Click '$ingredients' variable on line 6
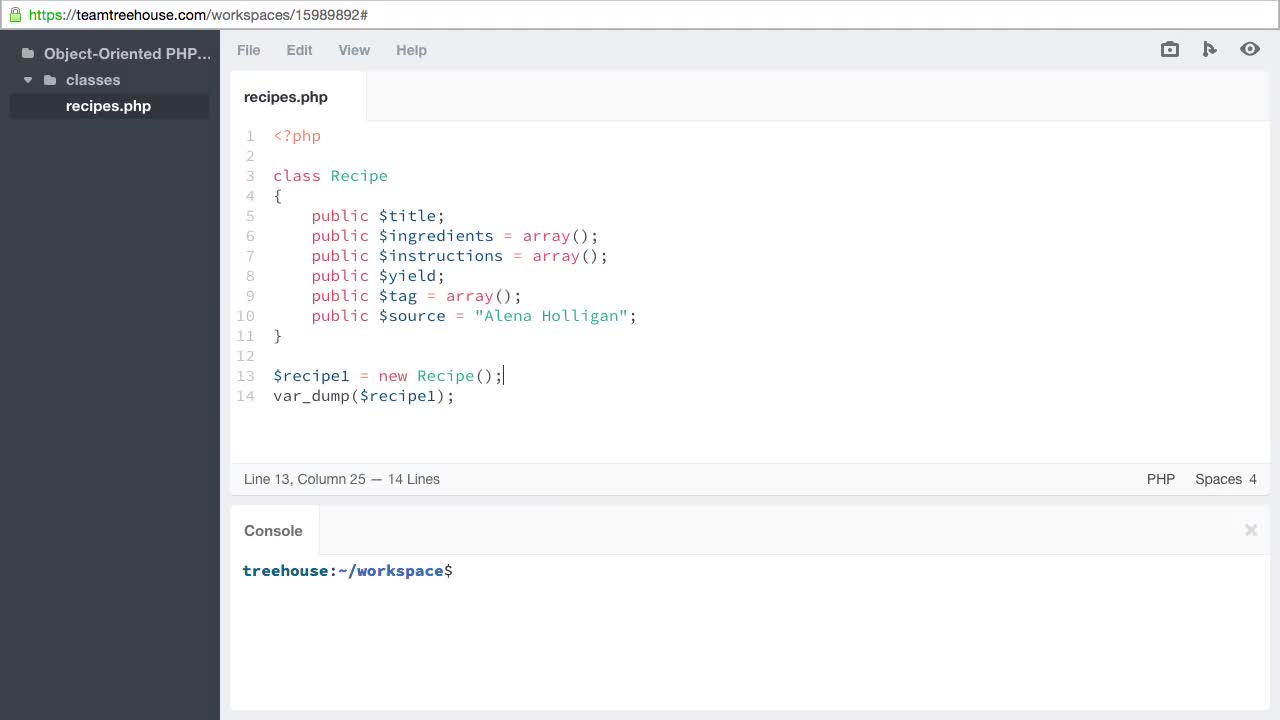1280x720 pixels. [436, 236]
